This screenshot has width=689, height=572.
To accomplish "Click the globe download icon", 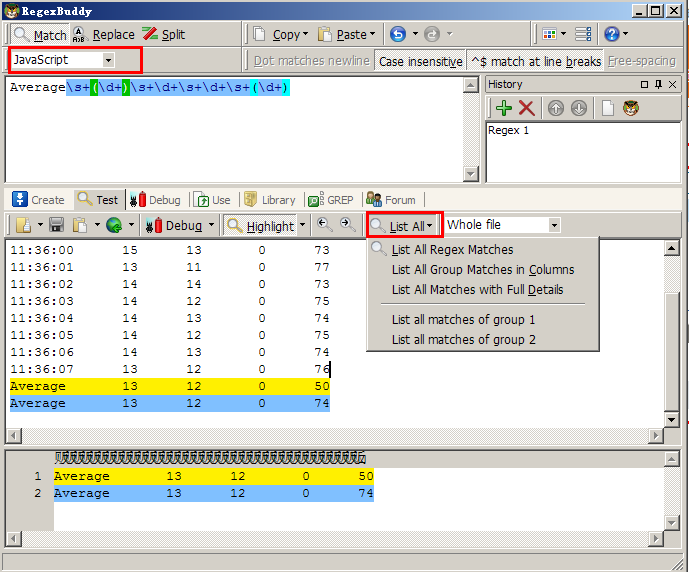I will (x=114, y=225).
